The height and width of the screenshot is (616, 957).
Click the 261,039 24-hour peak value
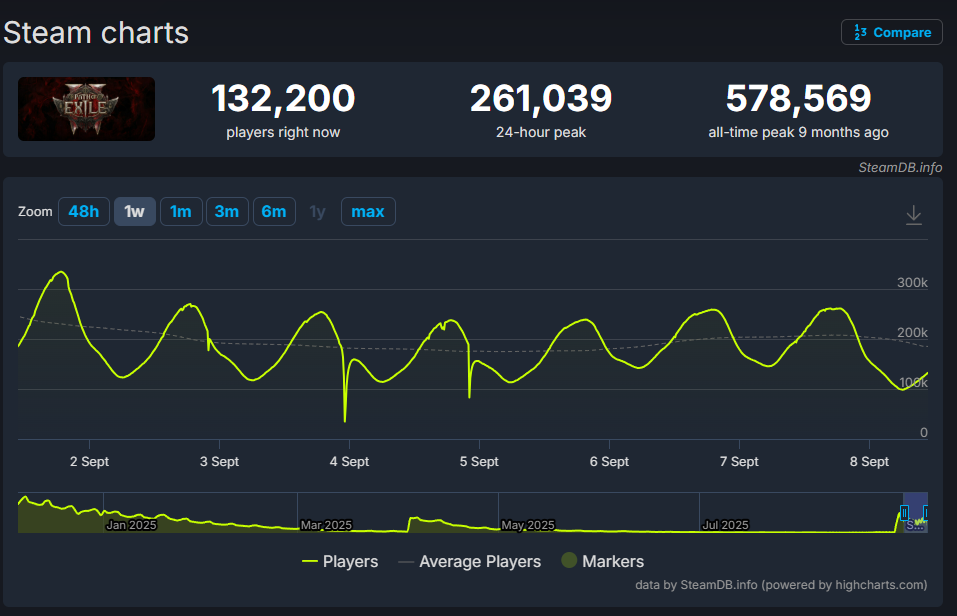click(541, 98)
